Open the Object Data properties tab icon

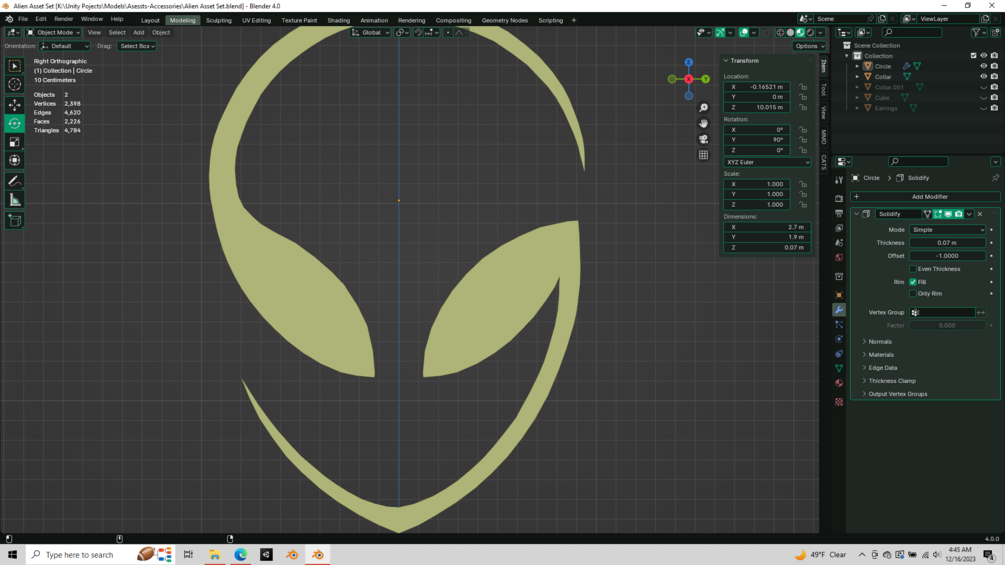(x=838, y=368)
